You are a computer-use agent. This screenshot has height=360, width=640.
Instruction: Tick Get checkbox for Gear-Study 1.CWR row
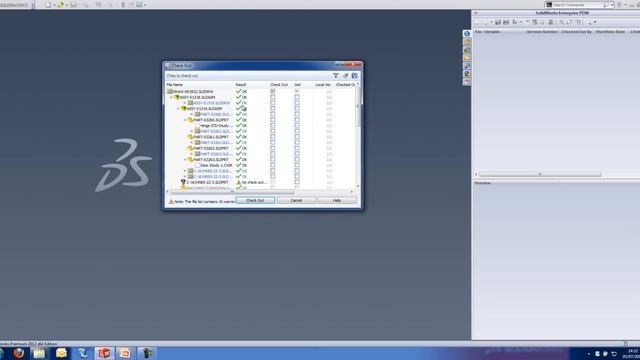pyautogui.click(x=297, y=165)
